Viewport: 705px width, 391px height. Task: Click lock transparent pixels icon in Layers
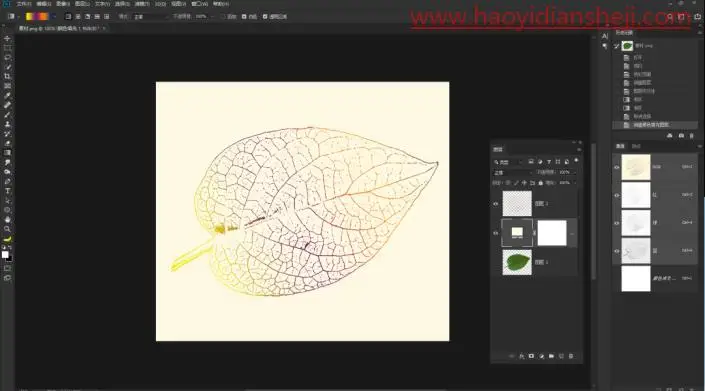click(x=508, y=183)
